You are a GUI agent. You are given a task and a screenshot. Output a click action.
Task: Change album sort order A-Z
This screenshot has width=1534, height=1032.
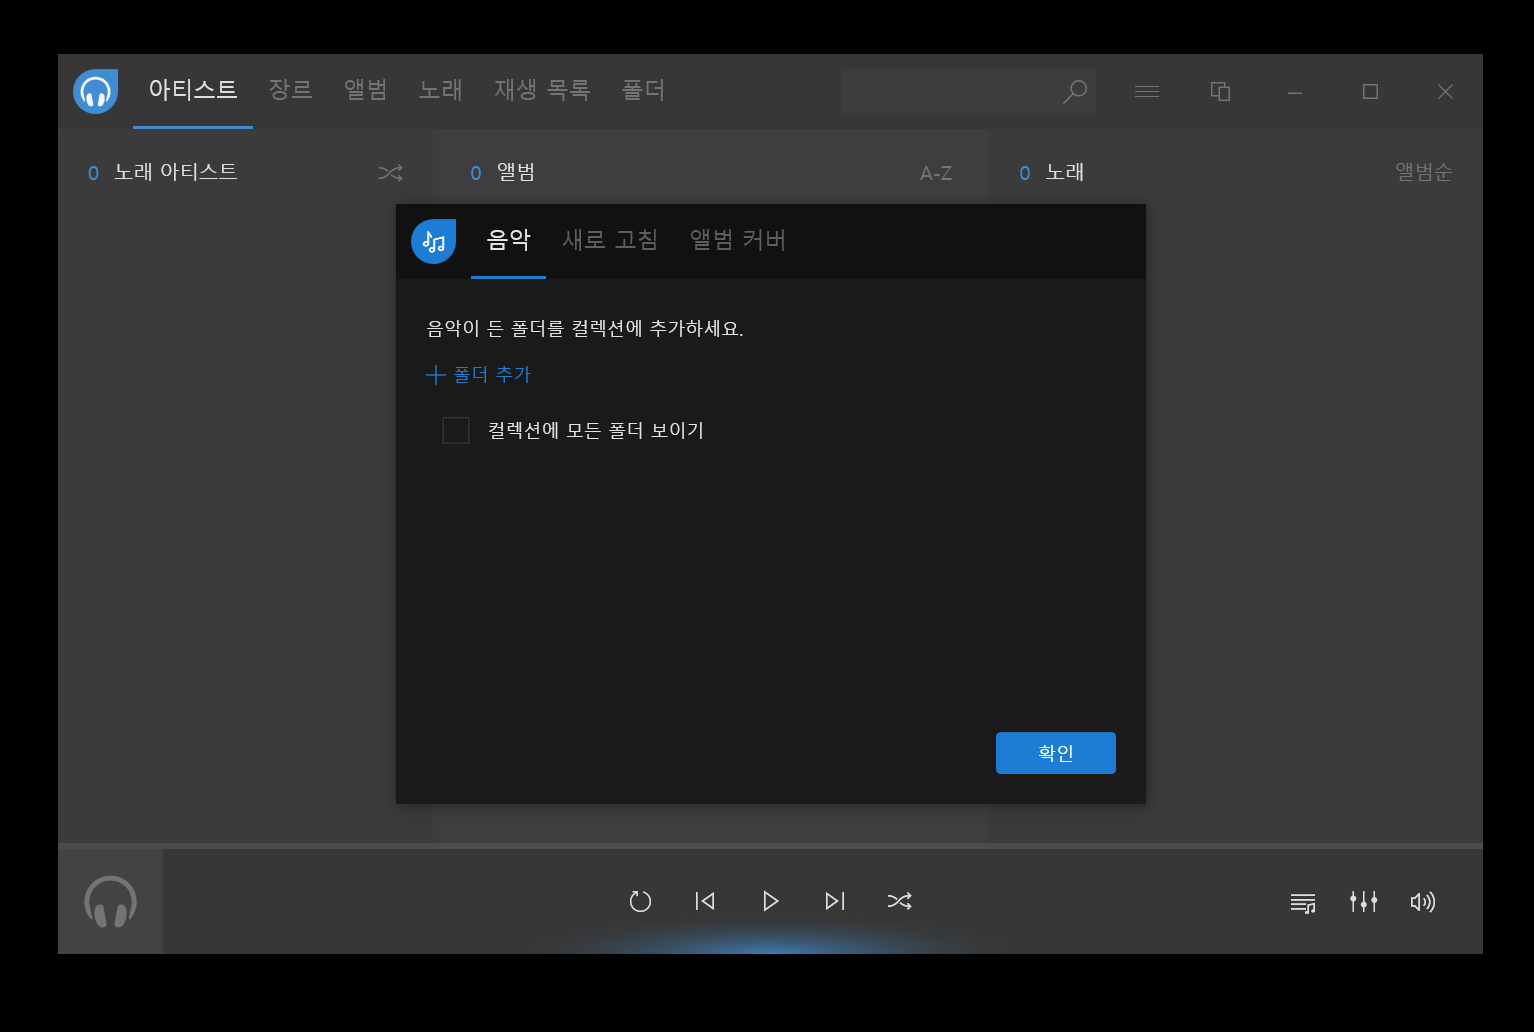[936, 173]
